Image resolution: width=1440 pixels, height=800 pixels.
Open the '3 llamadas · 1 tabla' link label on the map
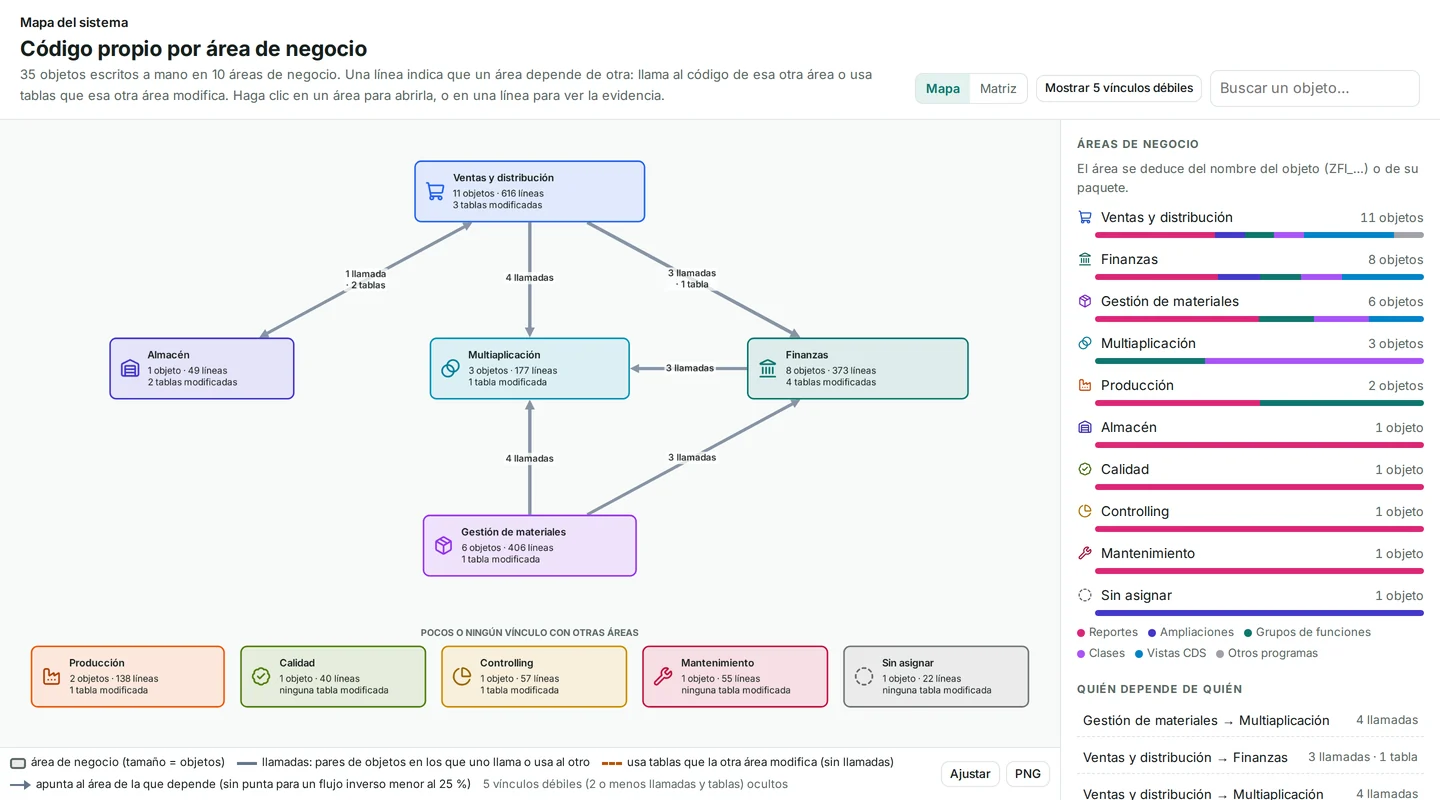tap(692, 278)
